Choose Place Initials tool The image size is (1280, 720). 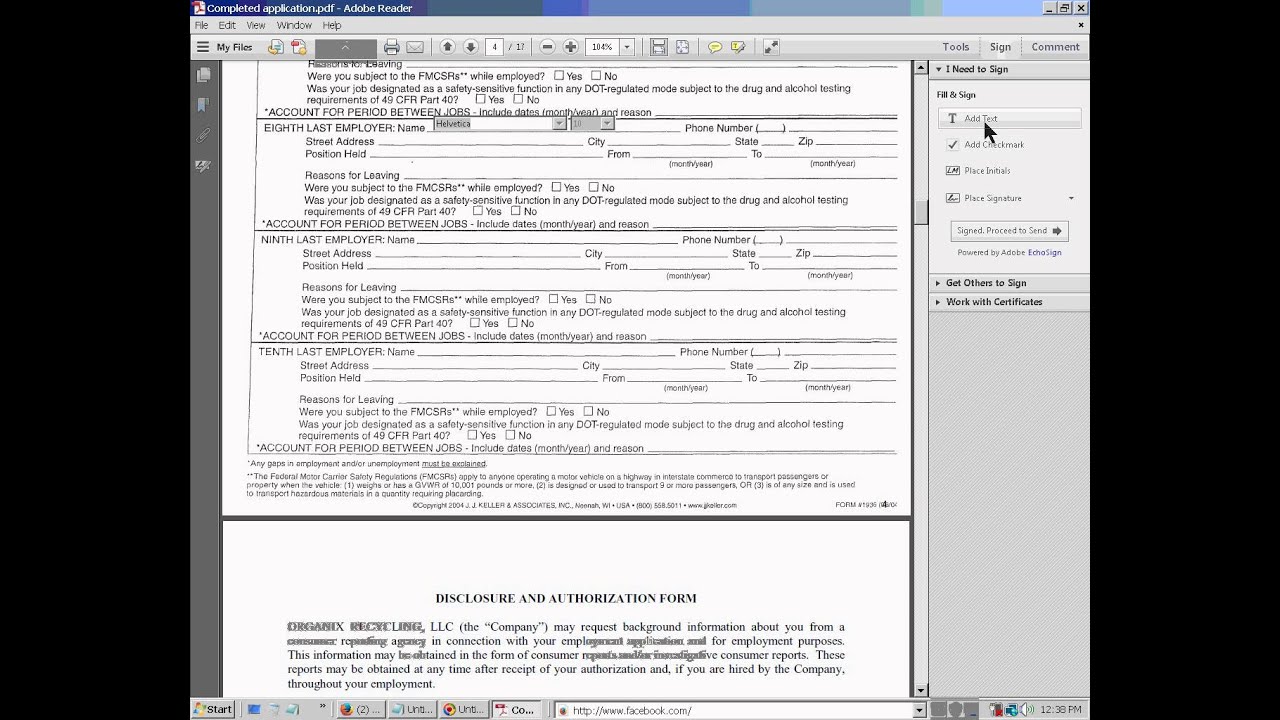(979, 171)
